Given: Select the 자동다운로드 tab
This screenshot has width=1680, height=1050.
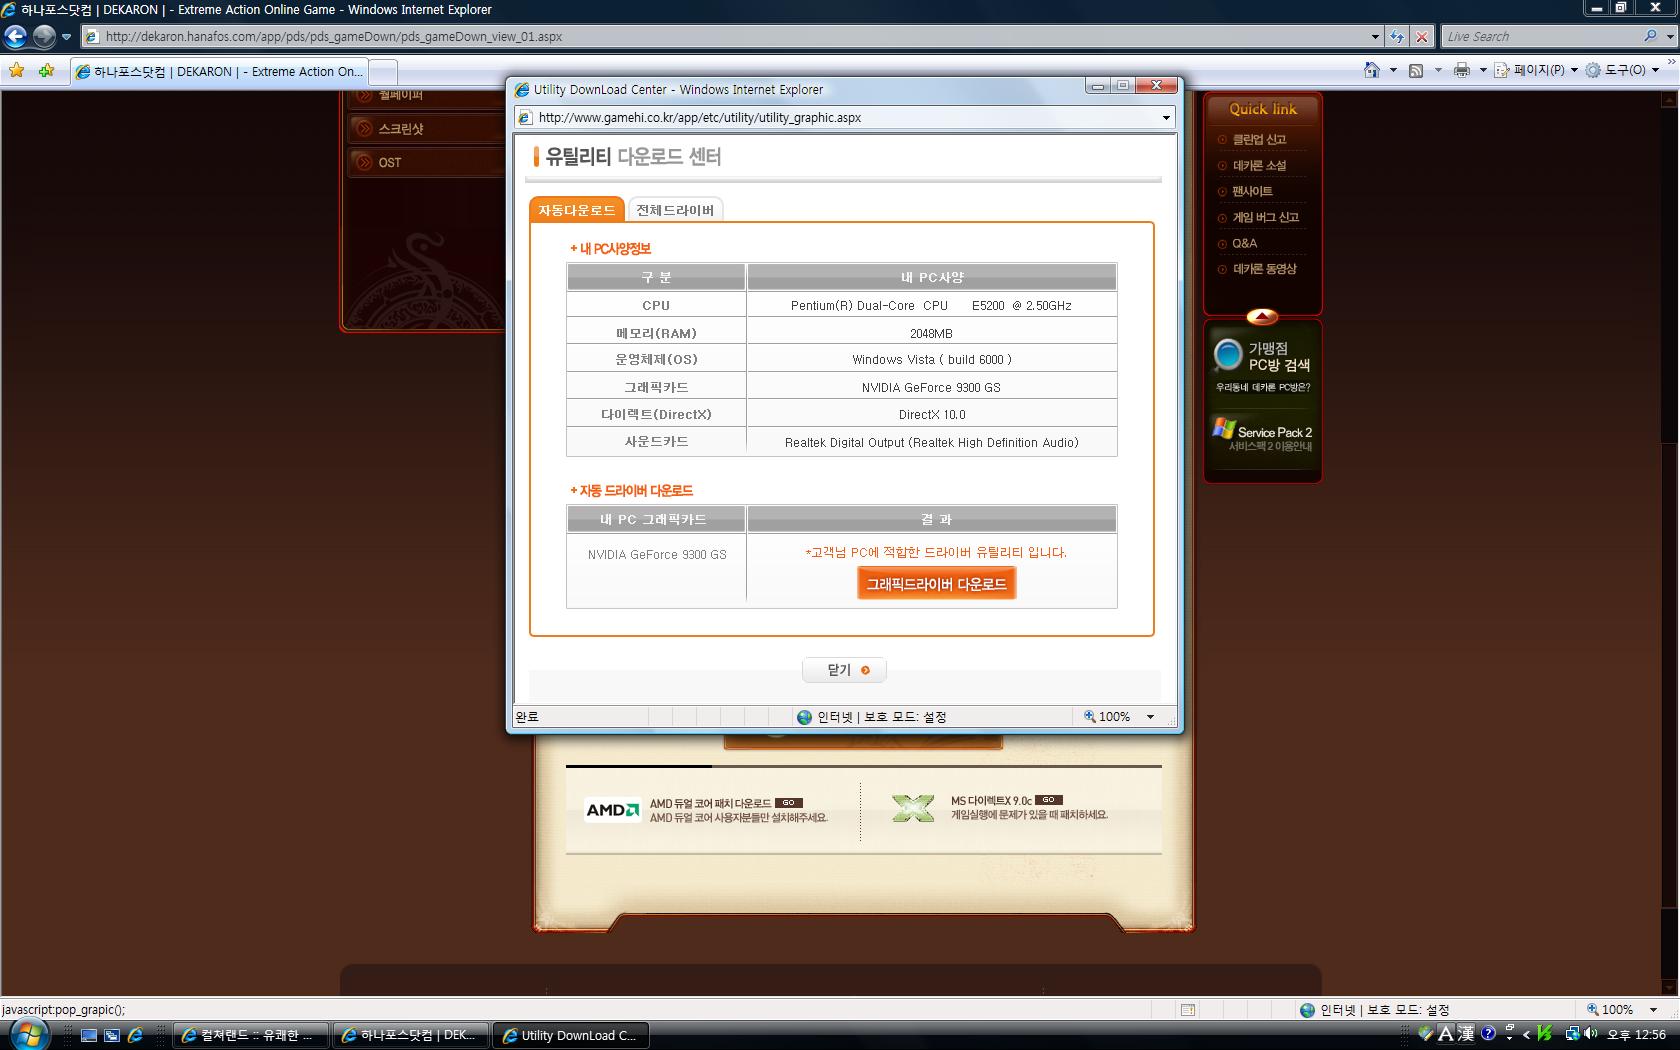Looking at the screenshot, I should tap(577, 210).
